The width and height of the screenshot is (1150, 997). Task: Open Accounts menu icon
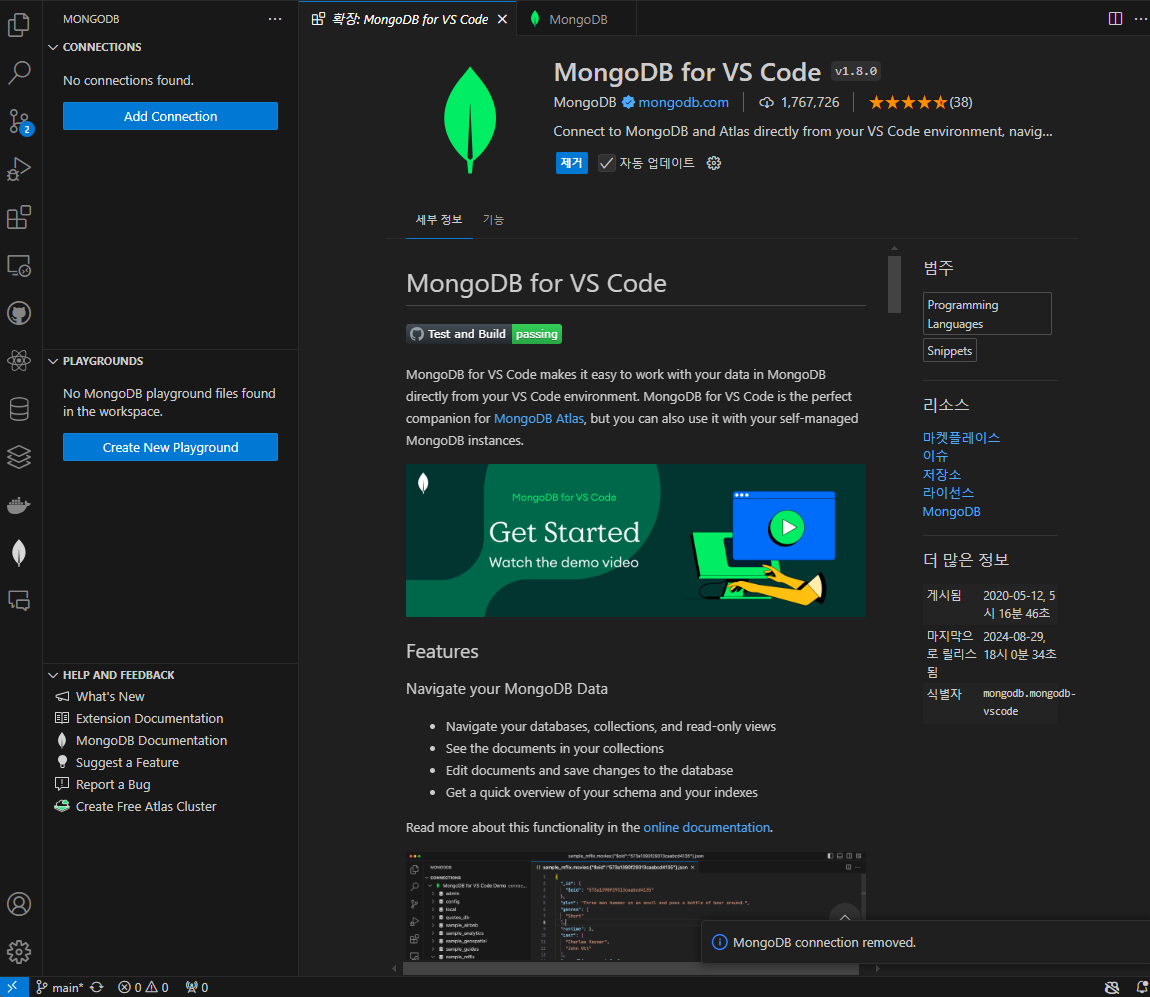tap(19, 904)
